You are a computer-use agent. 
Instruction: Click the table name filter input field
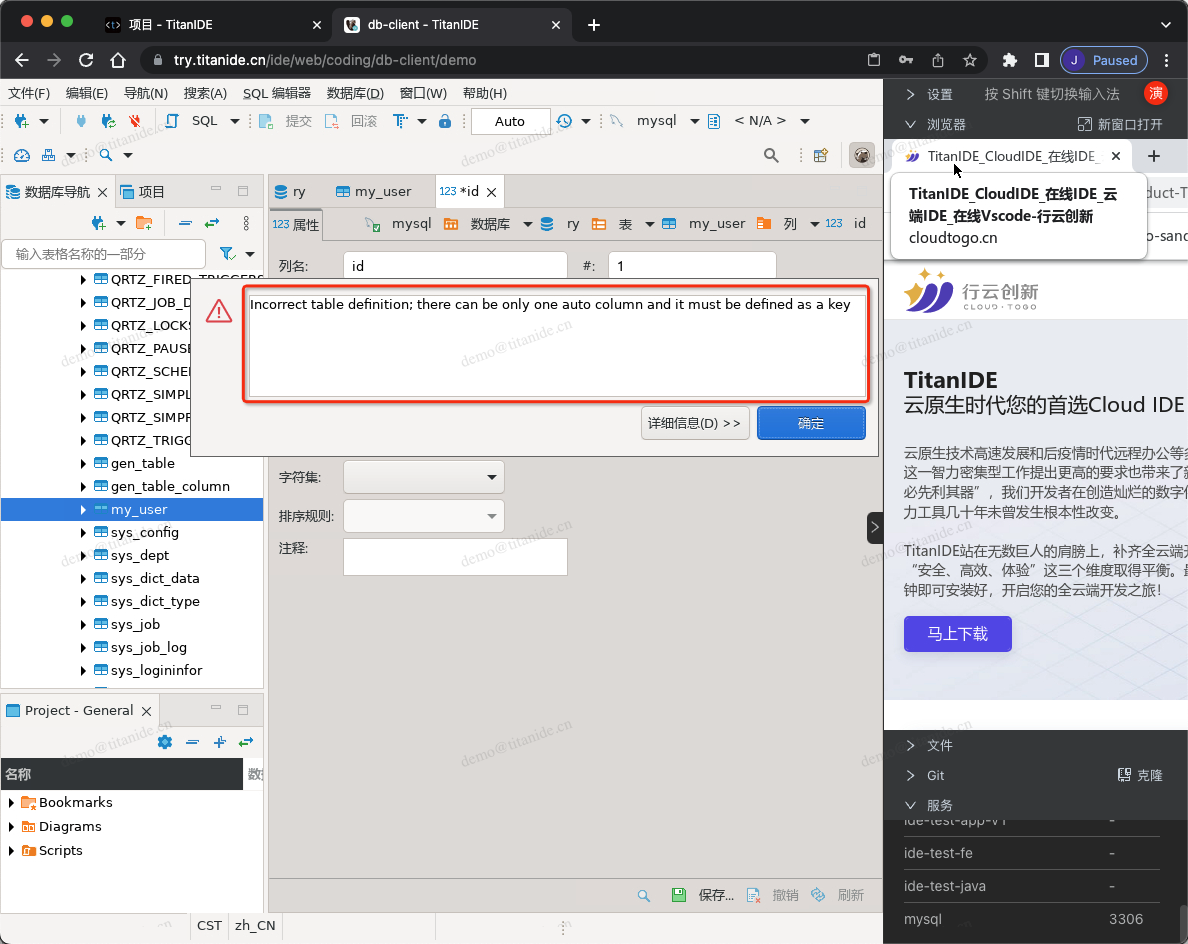(x=103, y=254)
